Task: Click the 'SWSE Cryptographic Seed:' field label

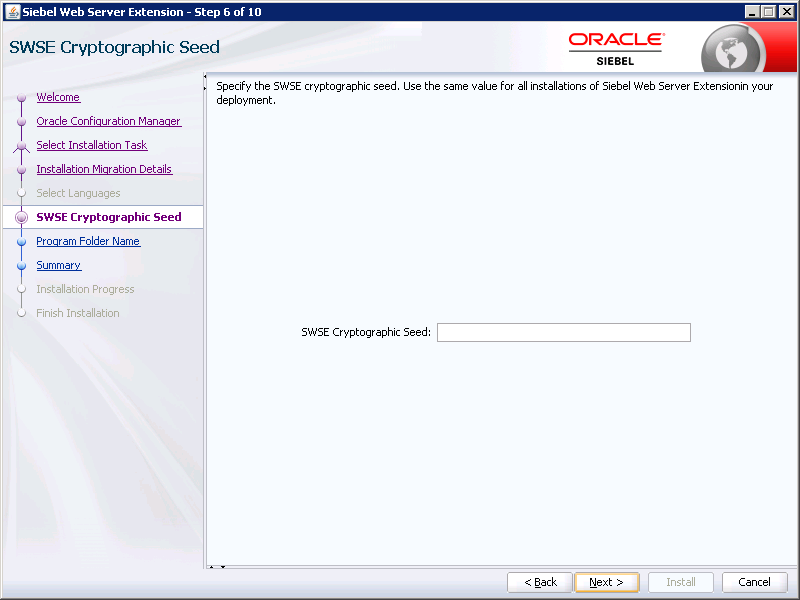Action: click(366, 332)
